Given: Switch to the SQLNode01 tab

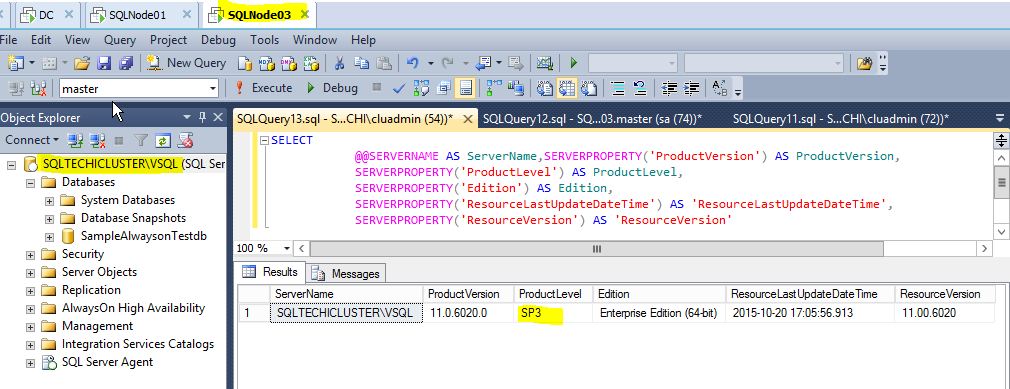Looking at the screenshot, I should pyautogui.click(x=141, y=15).
